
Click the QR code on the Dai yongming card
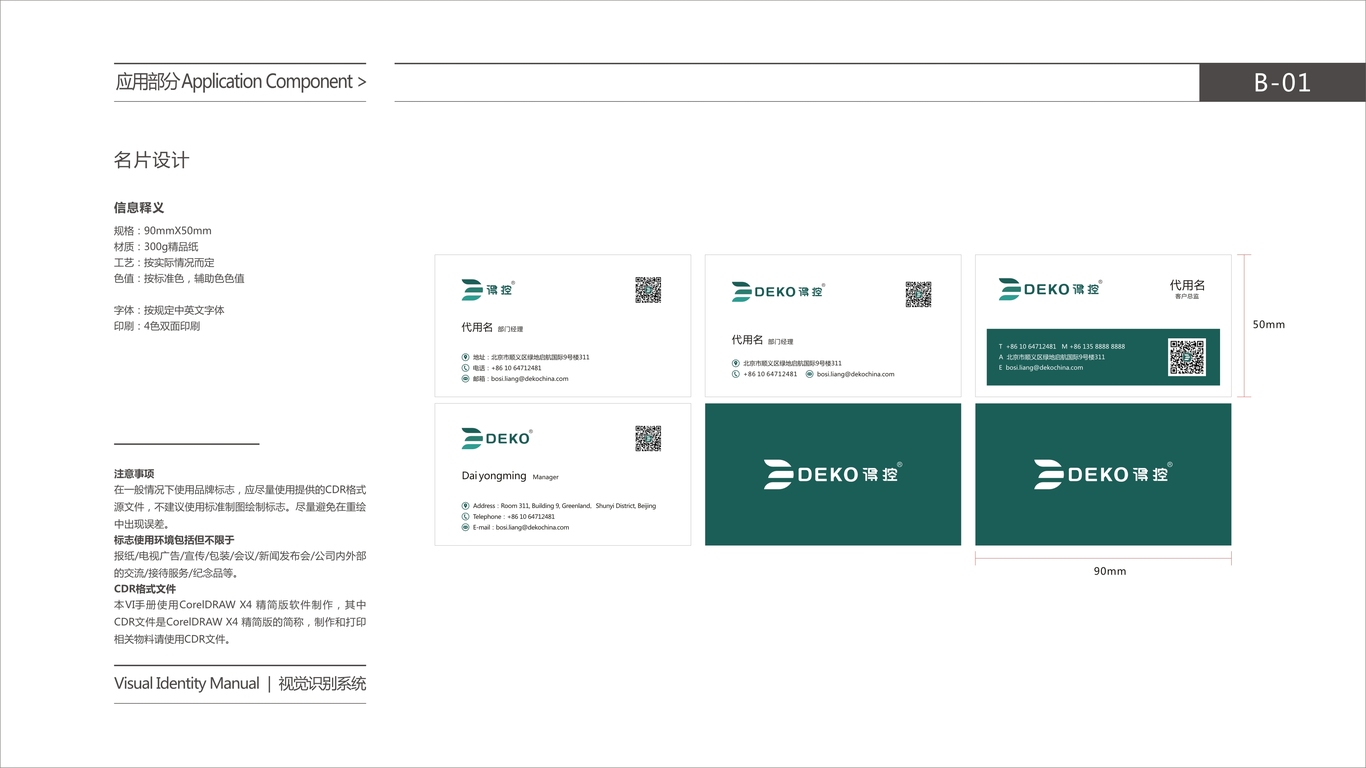tap(648, 438)
